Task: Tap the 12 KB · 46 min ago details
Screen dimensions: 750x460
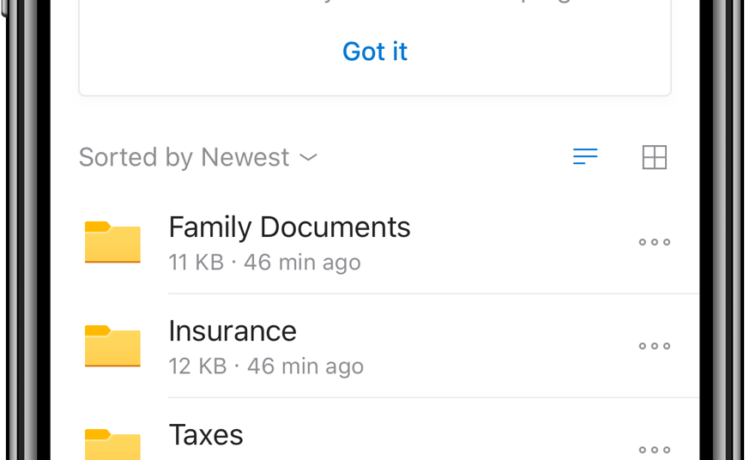Action: pos(266,367)
